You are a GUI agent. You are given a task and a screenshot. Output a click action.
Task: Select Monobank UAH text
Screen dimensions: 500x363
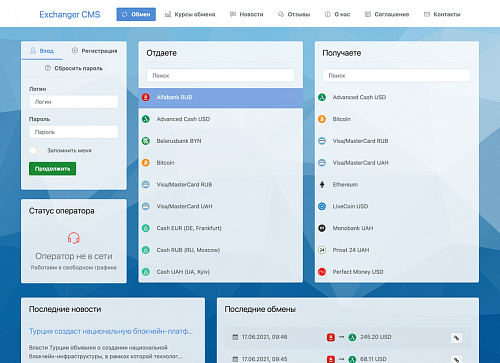[x=353, y=228]
